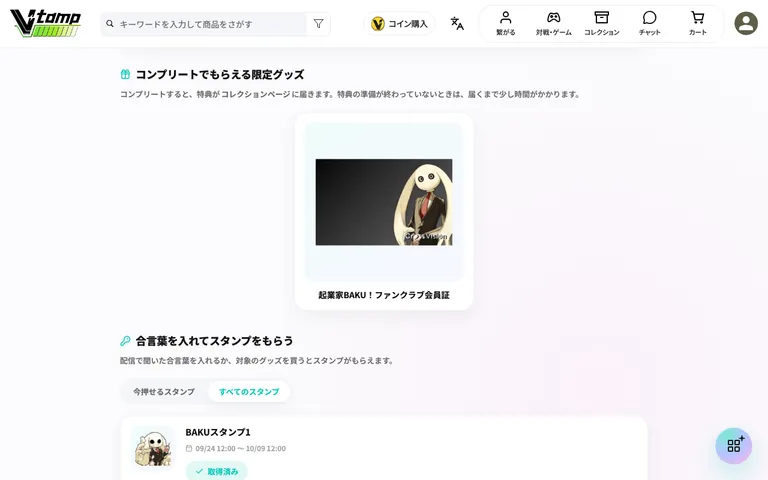768x480 pixels.
Task: Click the Vtomp logo
Action: (x=46, y=23)
